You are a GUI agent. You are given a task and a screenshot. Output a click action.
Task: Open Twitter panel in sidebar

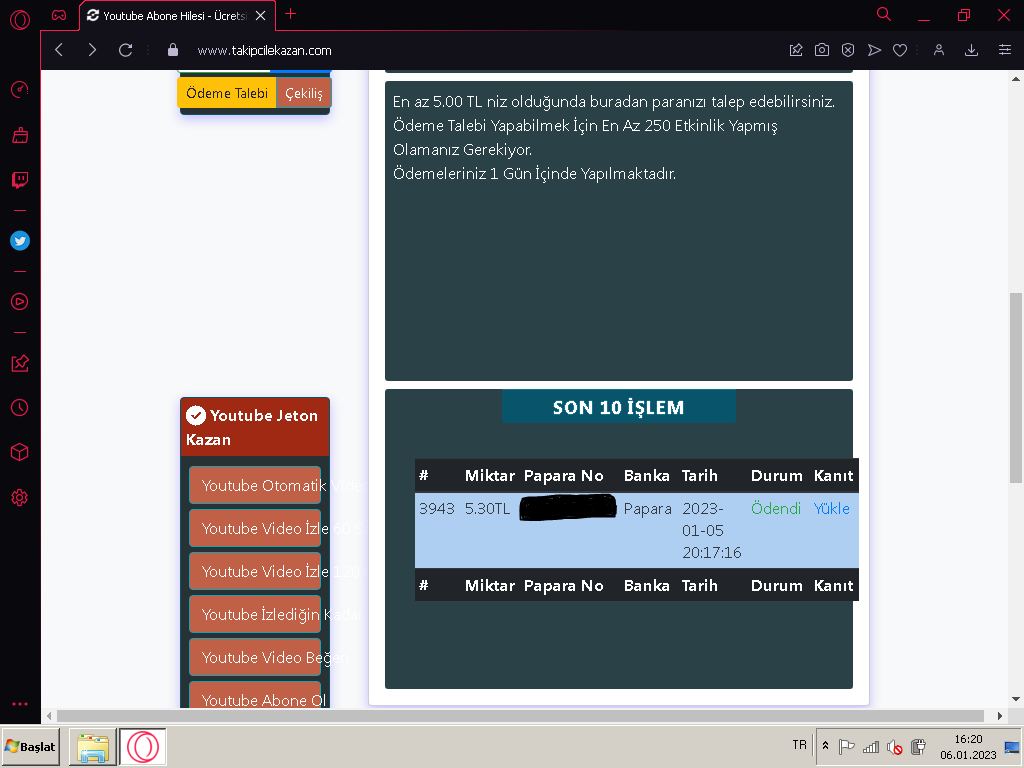(20, 241)
